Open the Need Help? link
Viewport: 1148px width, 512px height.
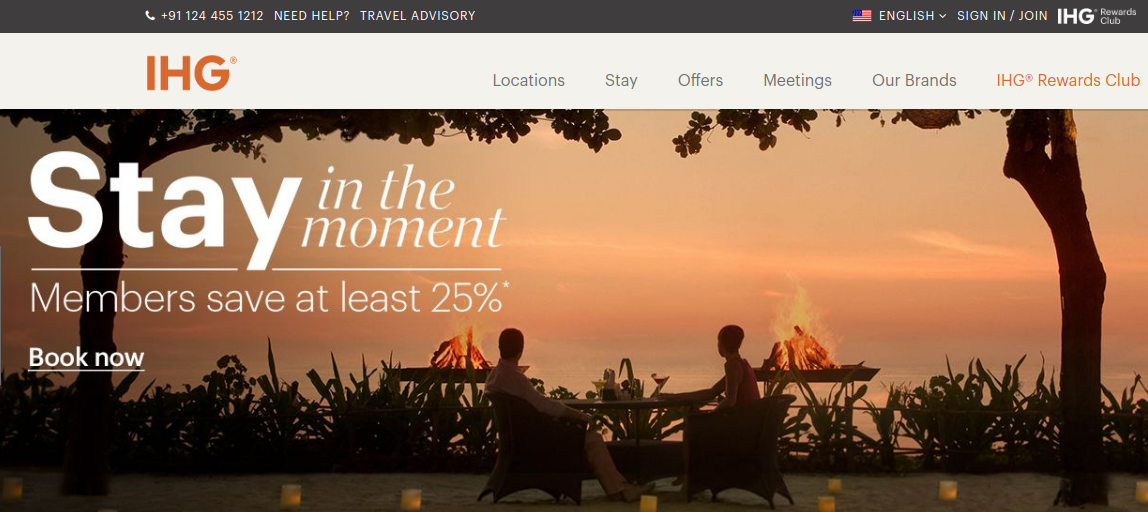311,15
